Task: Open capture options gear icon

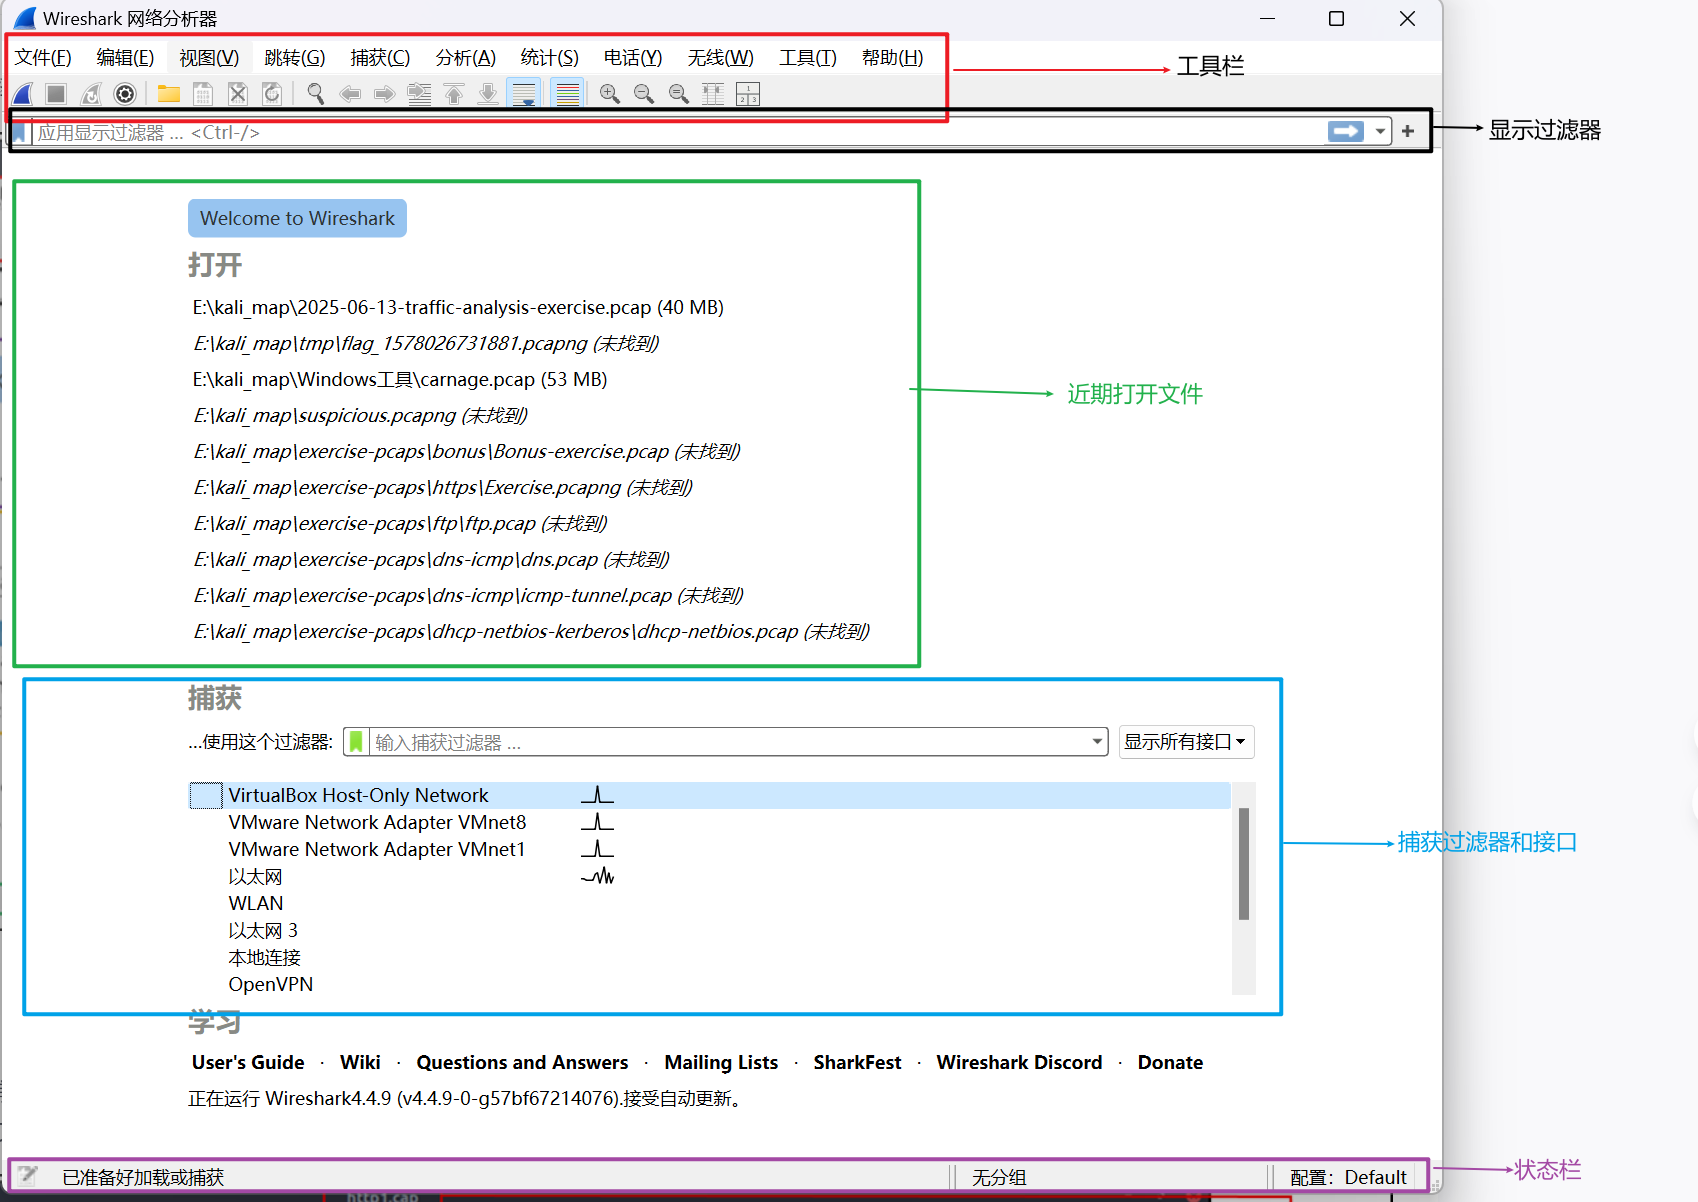Action: click(x=125, y=94)
